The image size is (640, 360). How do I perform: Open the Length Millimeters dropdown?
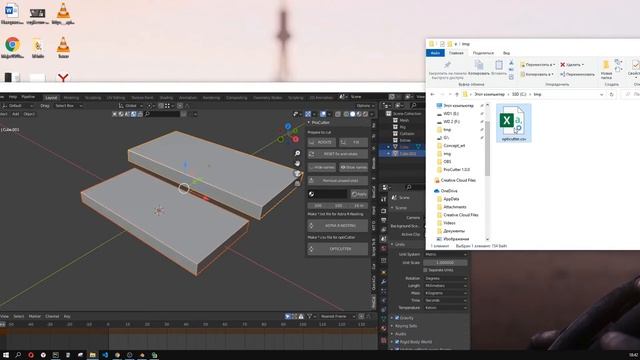point(445,286)
